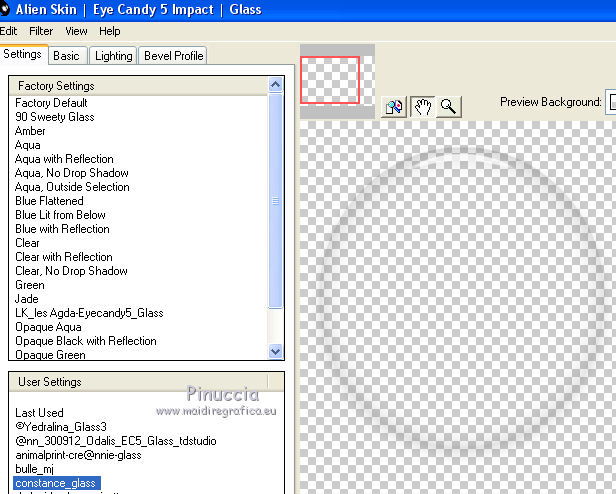Select Blue Lit from Below preset
616x494 pixels.
click(60, 215)
